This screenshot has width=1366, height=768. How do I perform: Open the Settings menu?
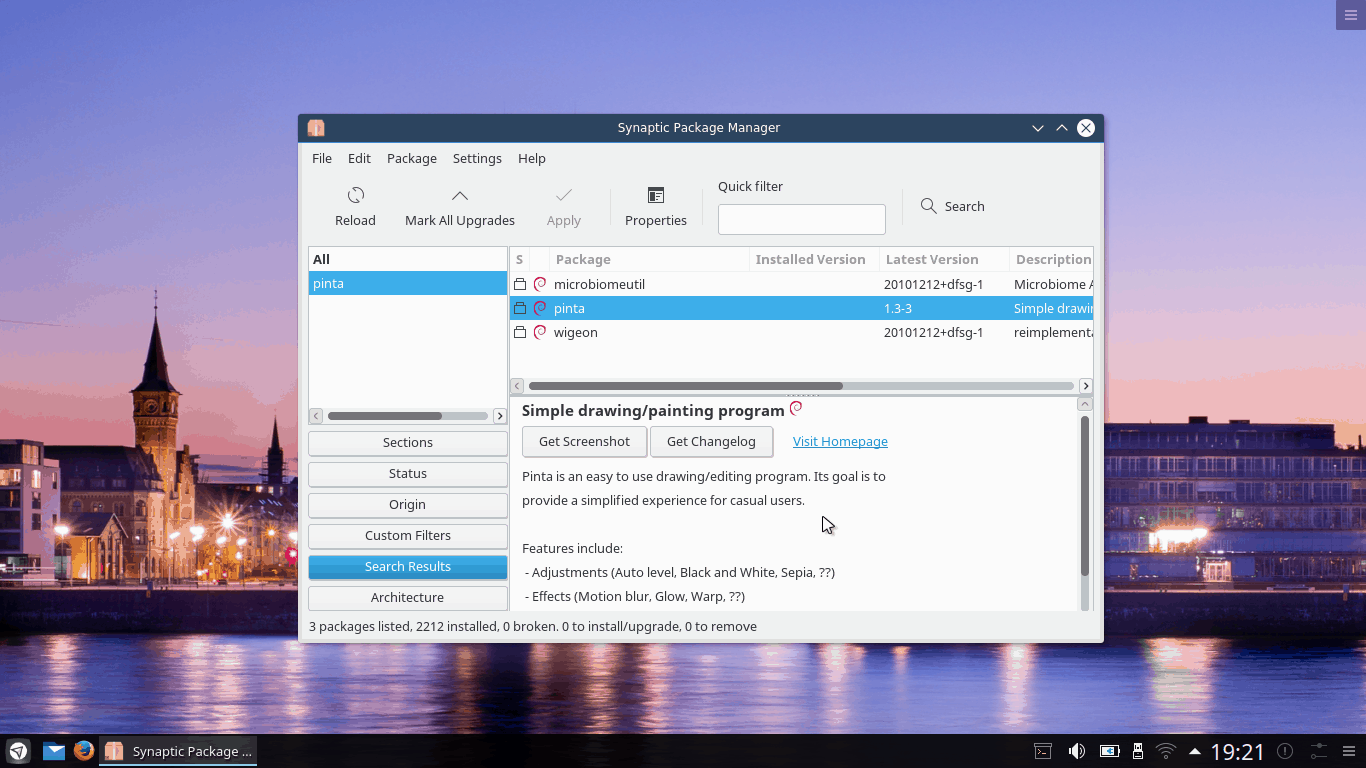pyautogui.click(x=477, y=158)
